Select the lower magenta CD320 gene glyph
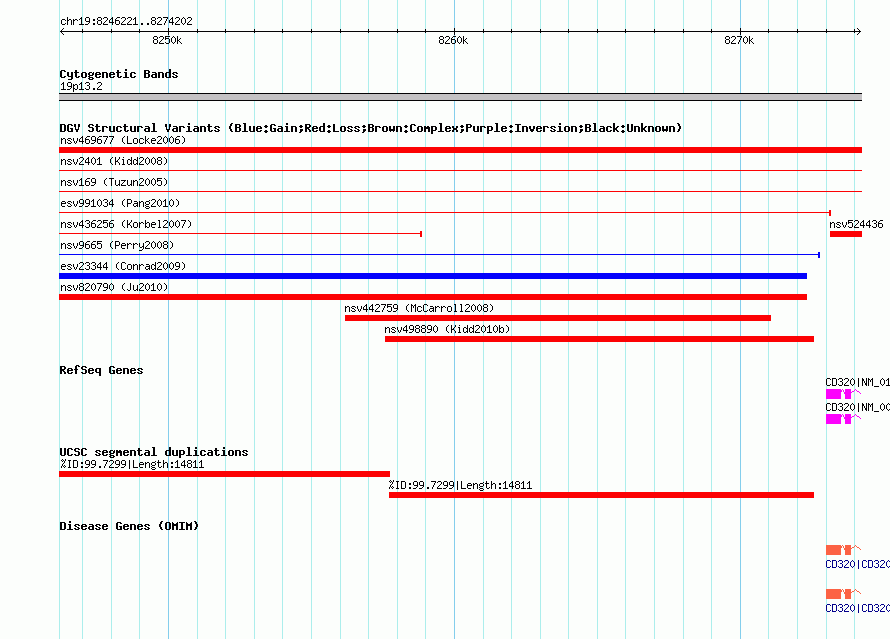Screen dimensions: 890x639 (843, 419)
